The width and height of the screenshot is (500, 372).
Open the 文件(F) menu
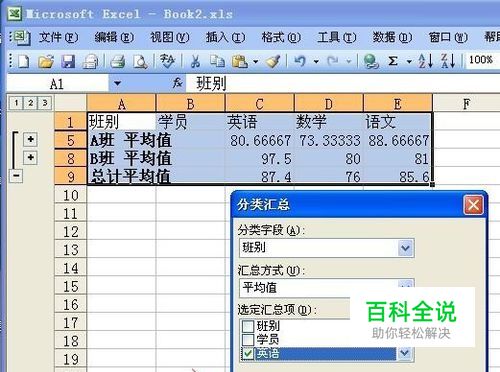point(59,37)
